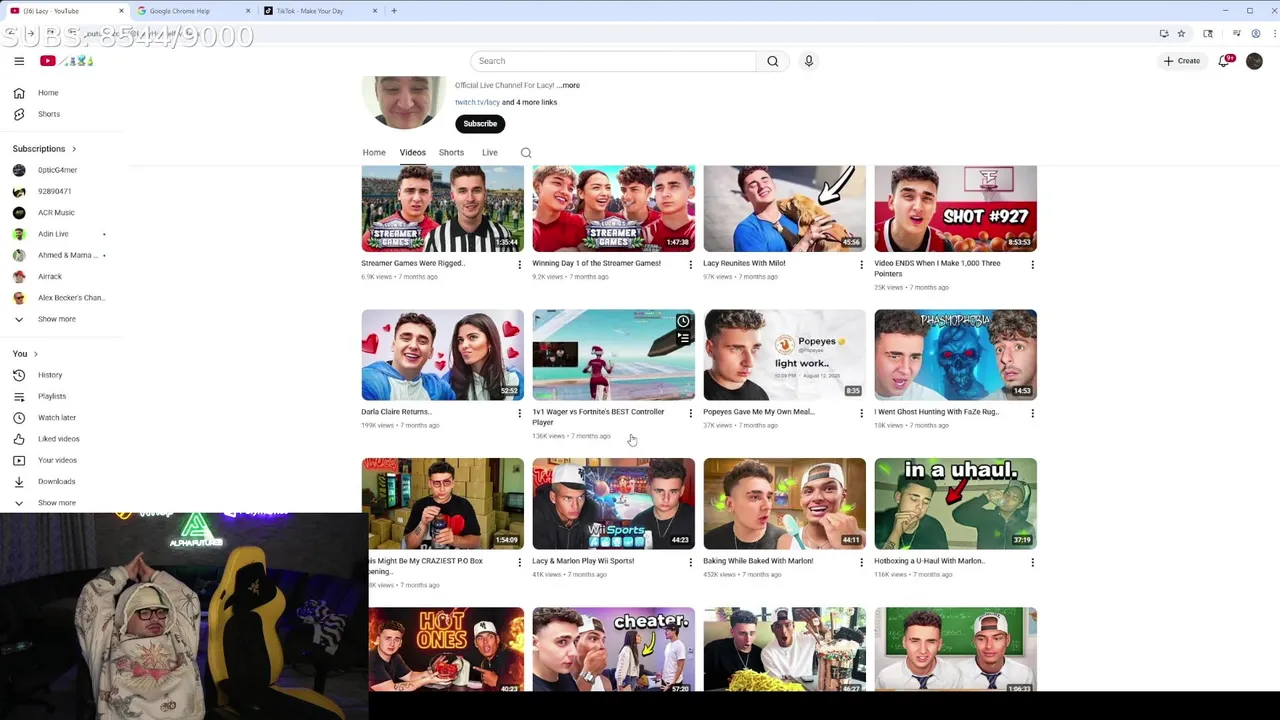Open the new browser tab plus button

pyautogui.click(x=394, y=11)
